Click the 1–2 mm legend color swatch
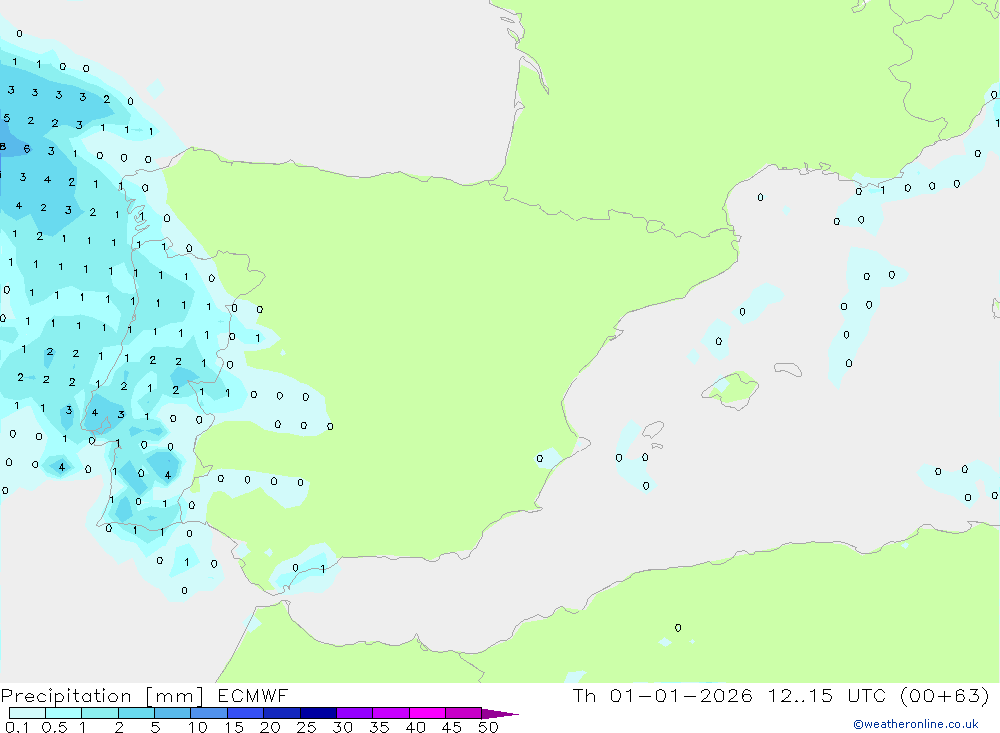This screenshot has height=733, width=1000. coord(100,713)
